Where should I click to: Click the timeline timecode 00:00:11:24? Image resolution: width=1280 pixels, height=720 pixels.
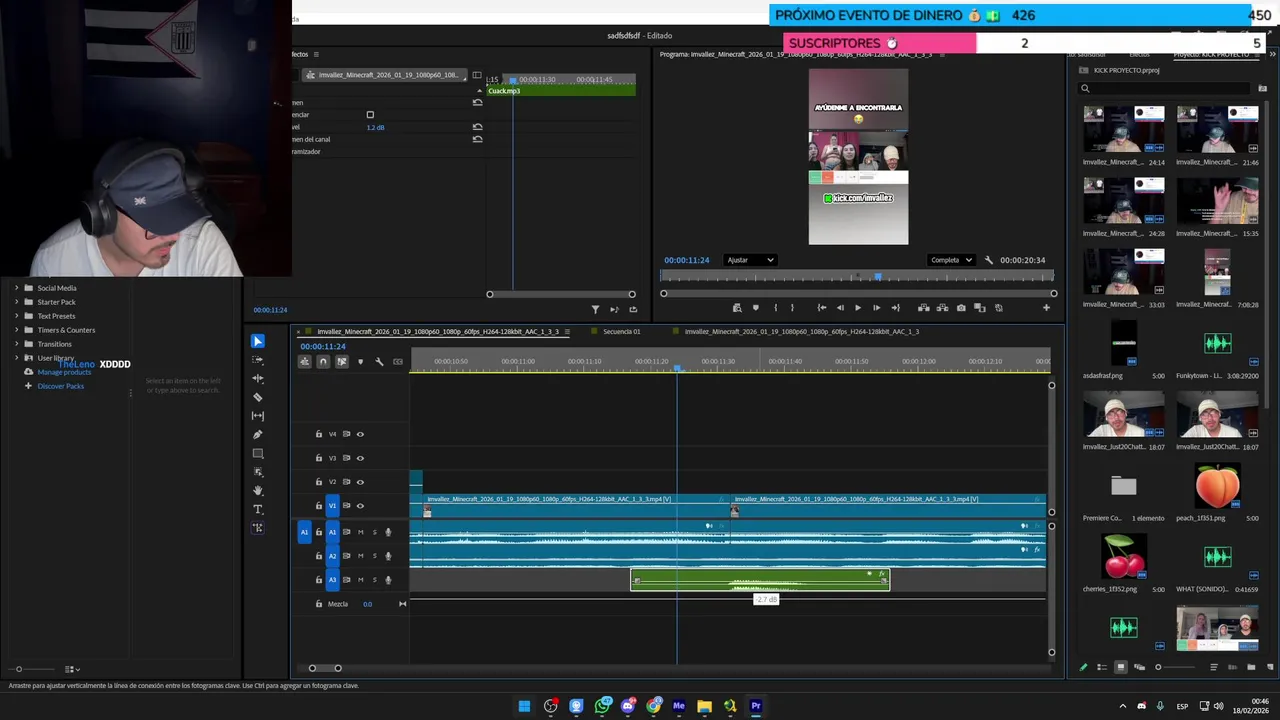(323, 347)
